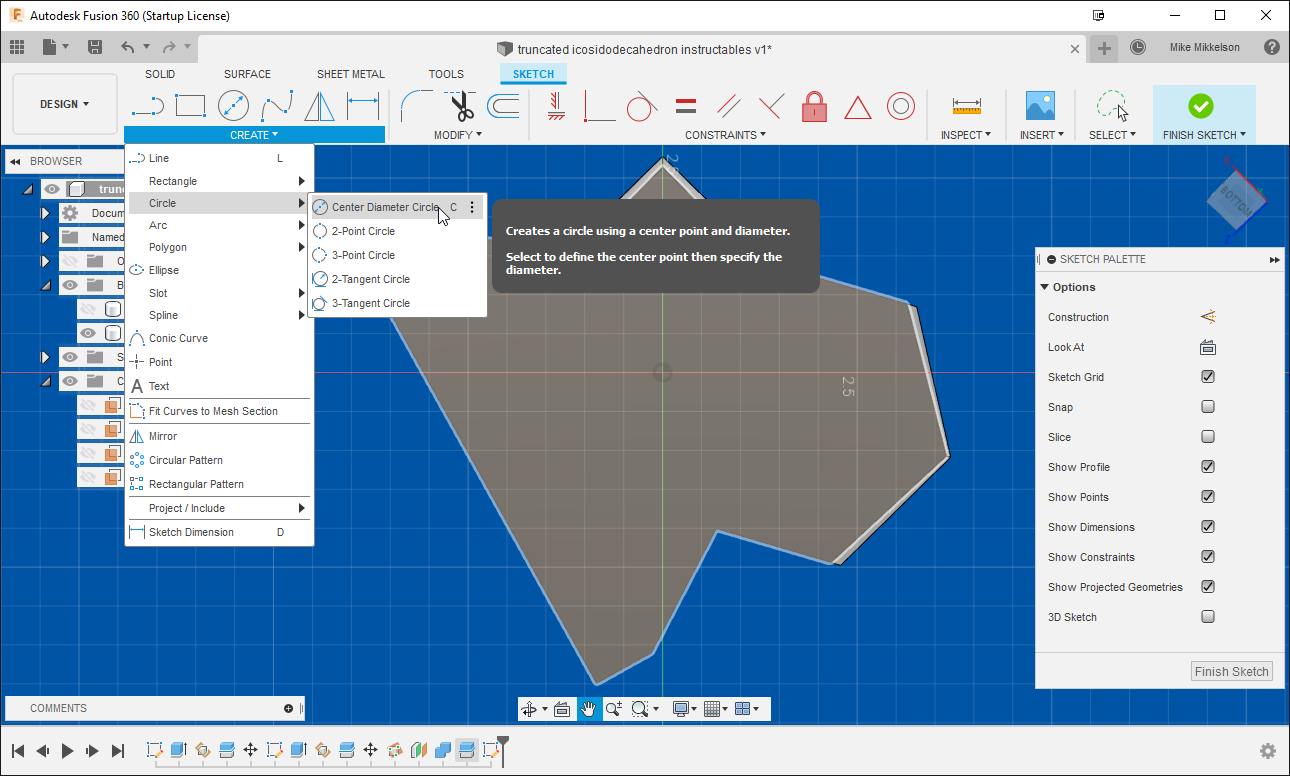Select the Tangent constraint icon

pyautogui.click(x=642, y=105)
